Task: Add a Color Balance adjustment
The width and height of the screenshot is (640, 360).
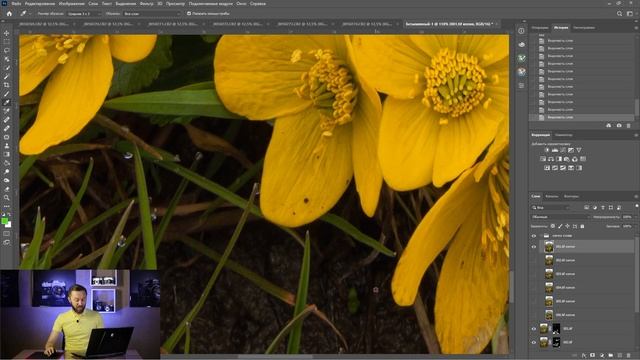Action: pos(551,159)
